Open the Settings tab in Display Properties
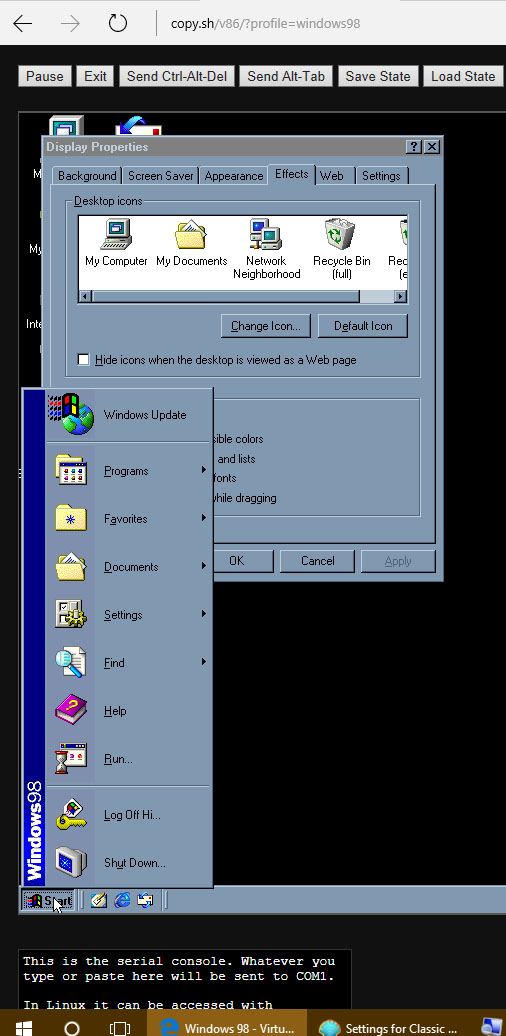Viewport: 506px width, 1036px height. pos(381,176)
